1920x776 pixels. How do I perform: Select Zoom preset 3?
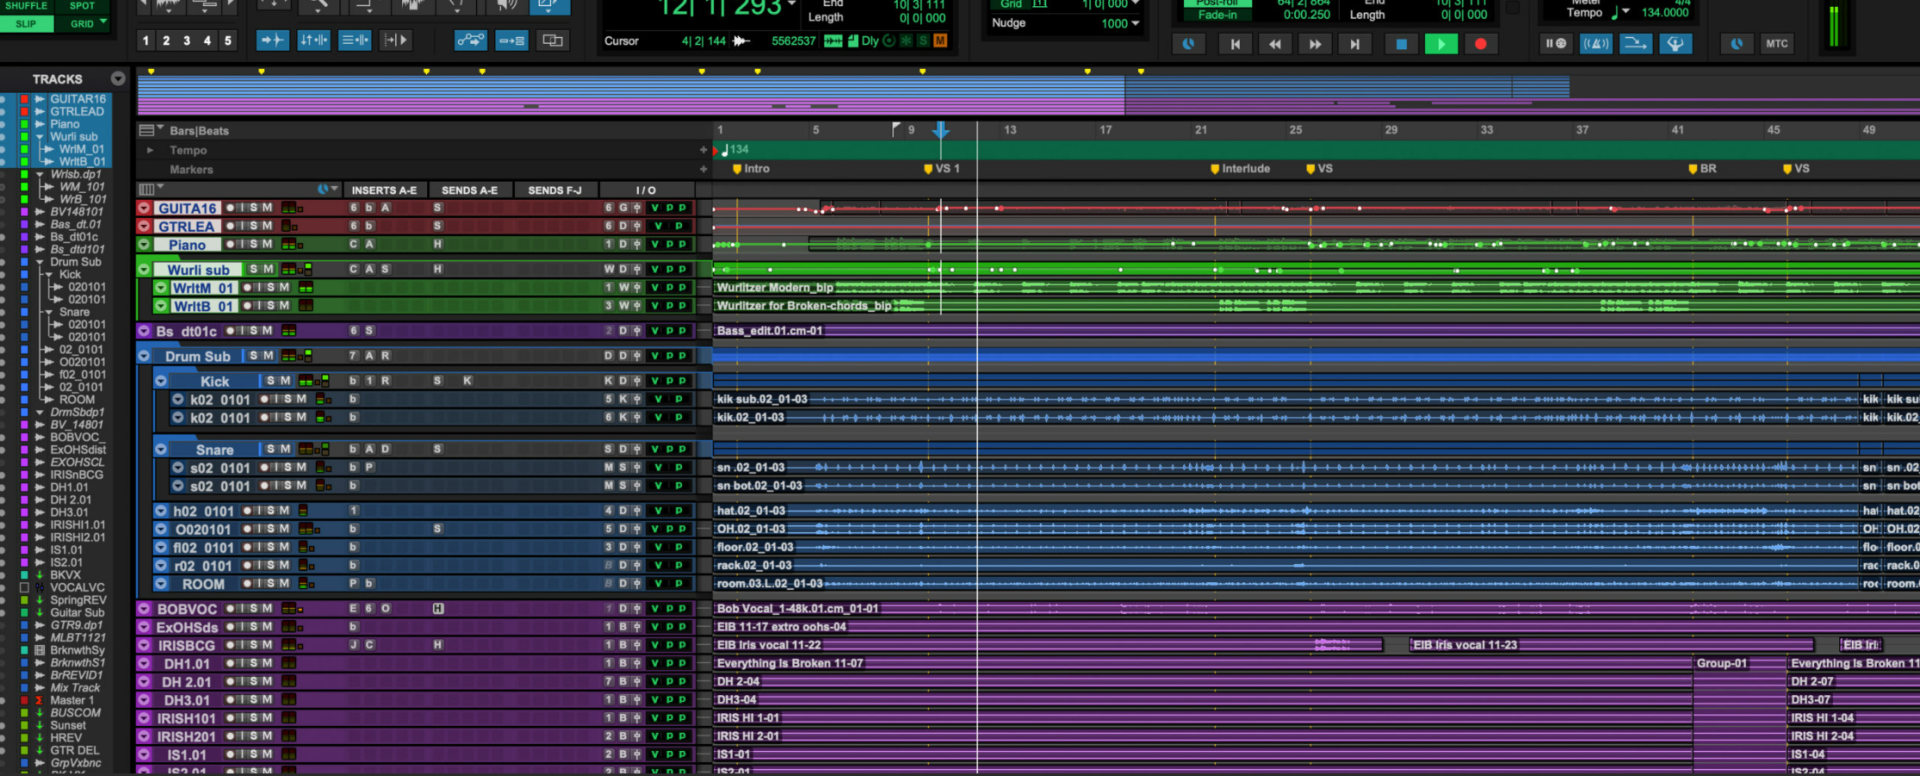pyautogui.click(x=187, y=41)
